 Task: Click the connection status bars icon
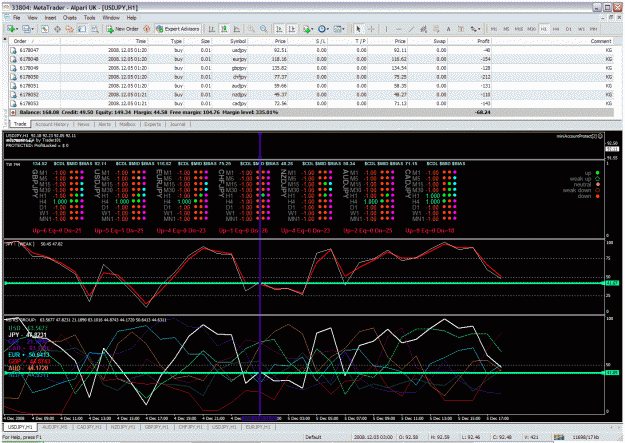pyautogui.click(x=559, y=437)
